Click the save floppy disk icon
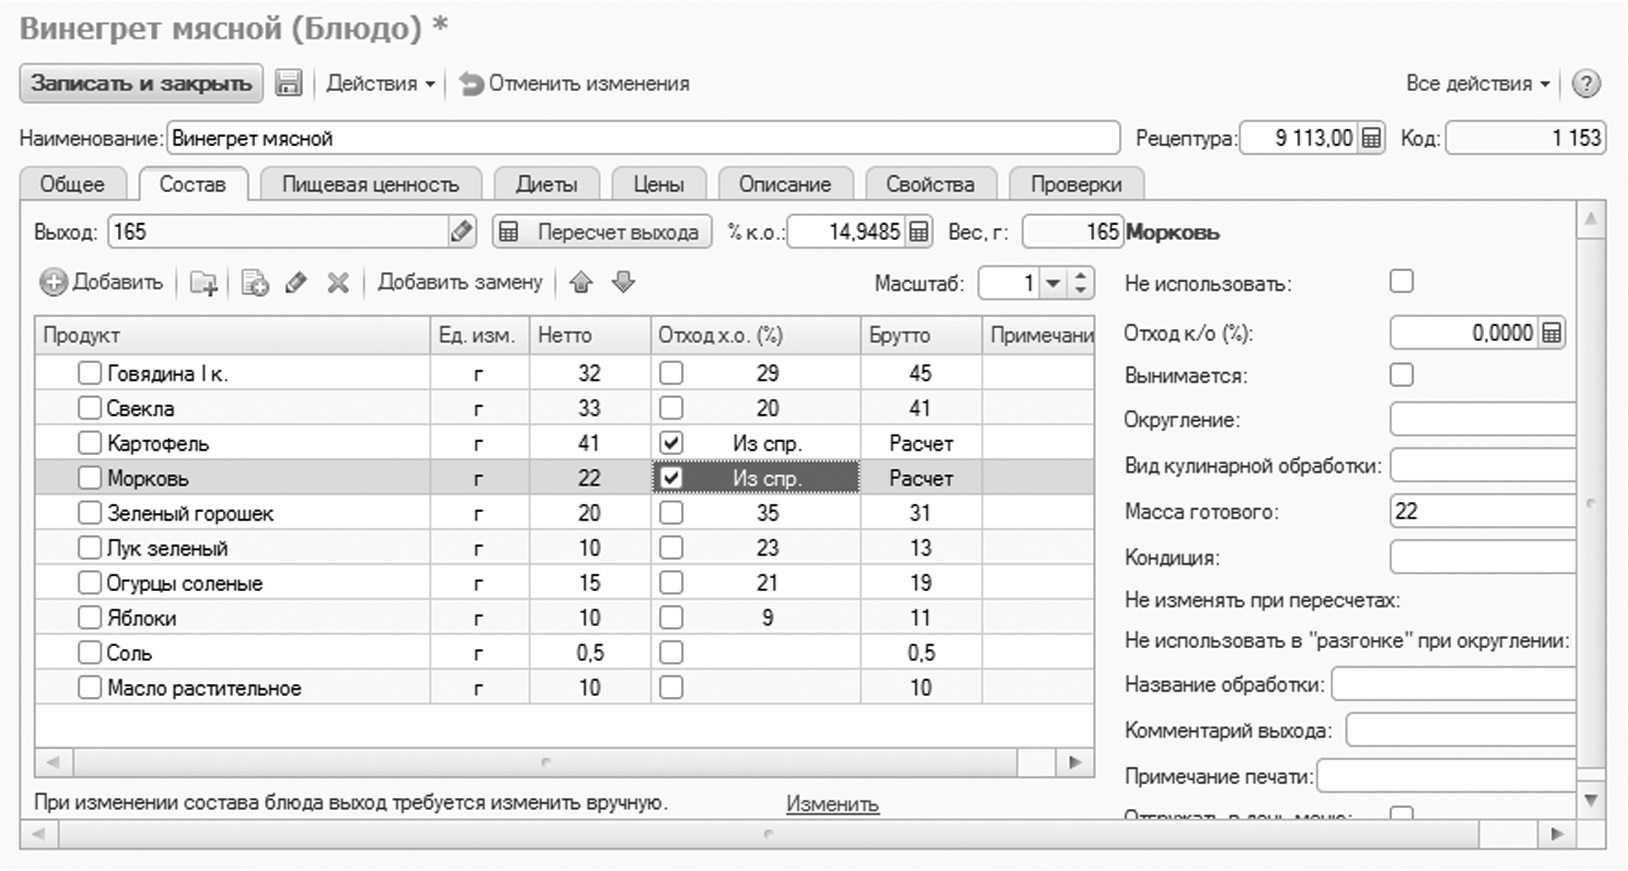Viewport: 1628px width, 871px height. [288, 83]
